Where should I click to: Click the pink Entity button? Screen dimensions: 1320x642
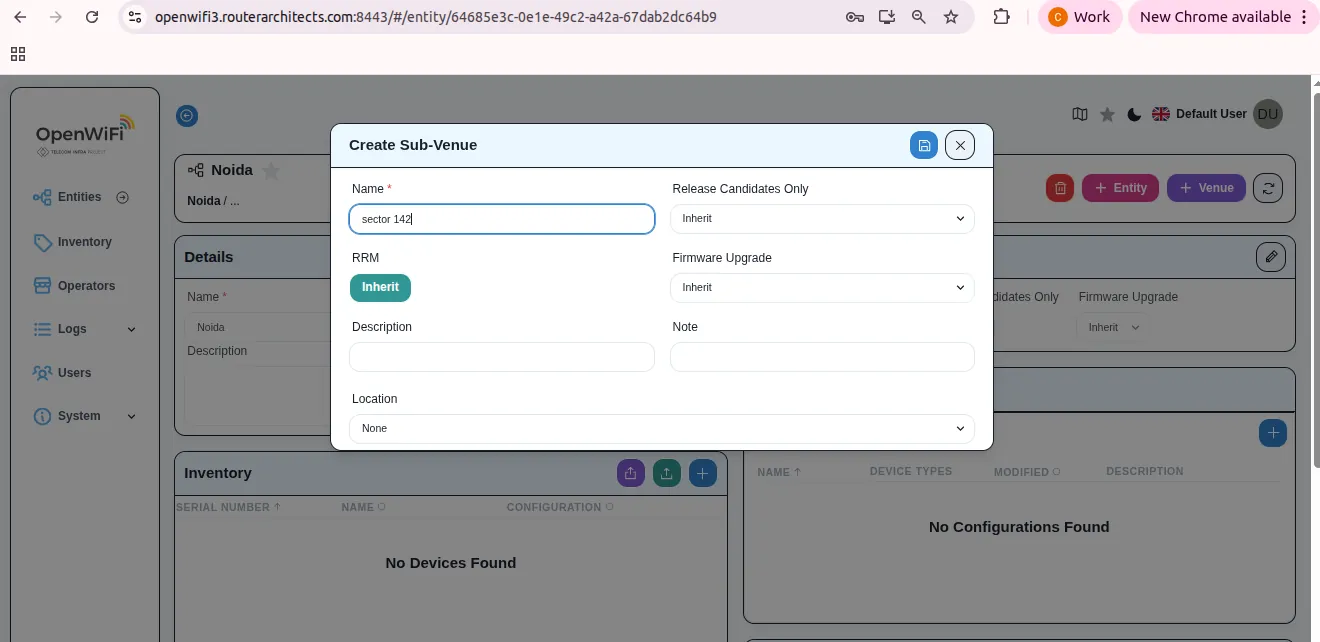[x=1120, y=188]
